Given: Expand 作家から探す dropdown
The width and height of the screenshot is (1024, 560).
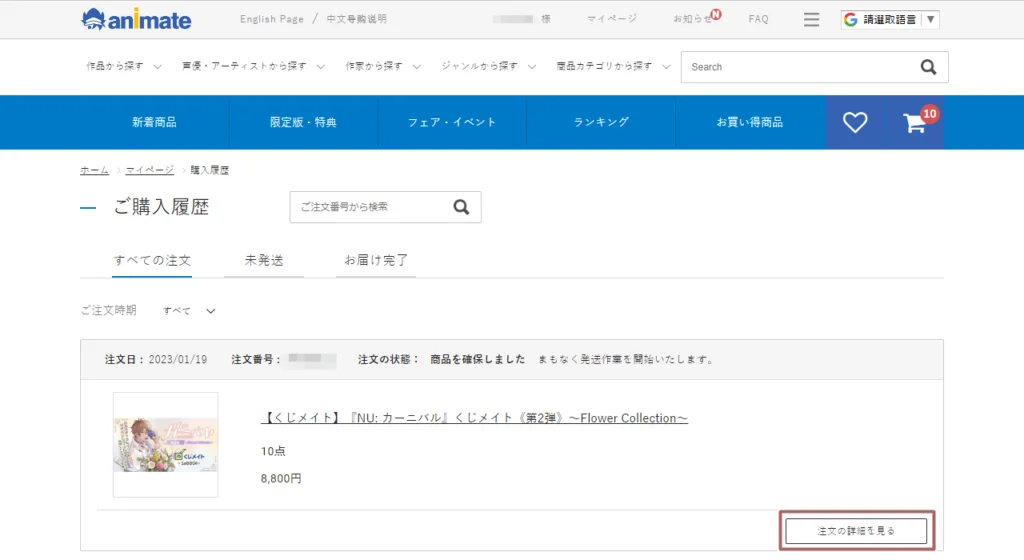Looking at the screenshot, I should click(383, 66).
